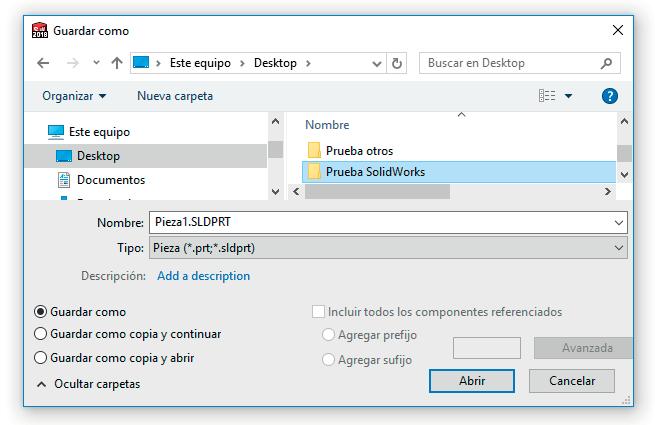Close the 'Guardar como' dialog

(618, 30)
